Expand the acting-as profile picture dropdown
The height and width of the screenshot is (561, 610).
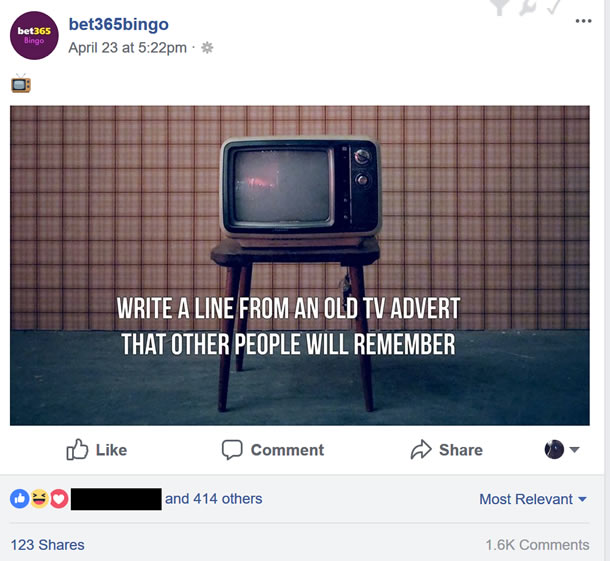[562, 450]
